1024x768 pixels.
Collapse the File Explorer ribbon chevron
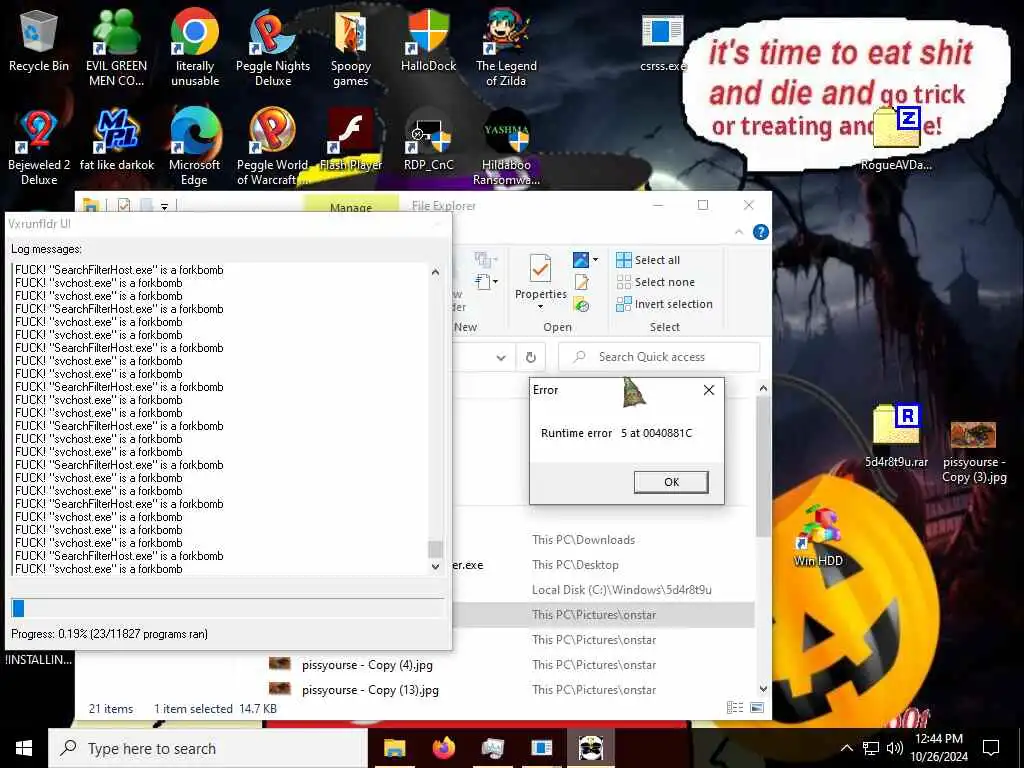tap(739, 232)
